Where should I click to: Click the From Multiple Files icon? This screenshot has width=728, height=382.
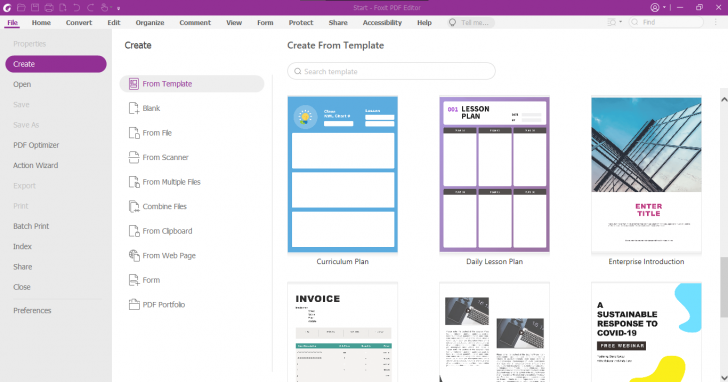134,182
